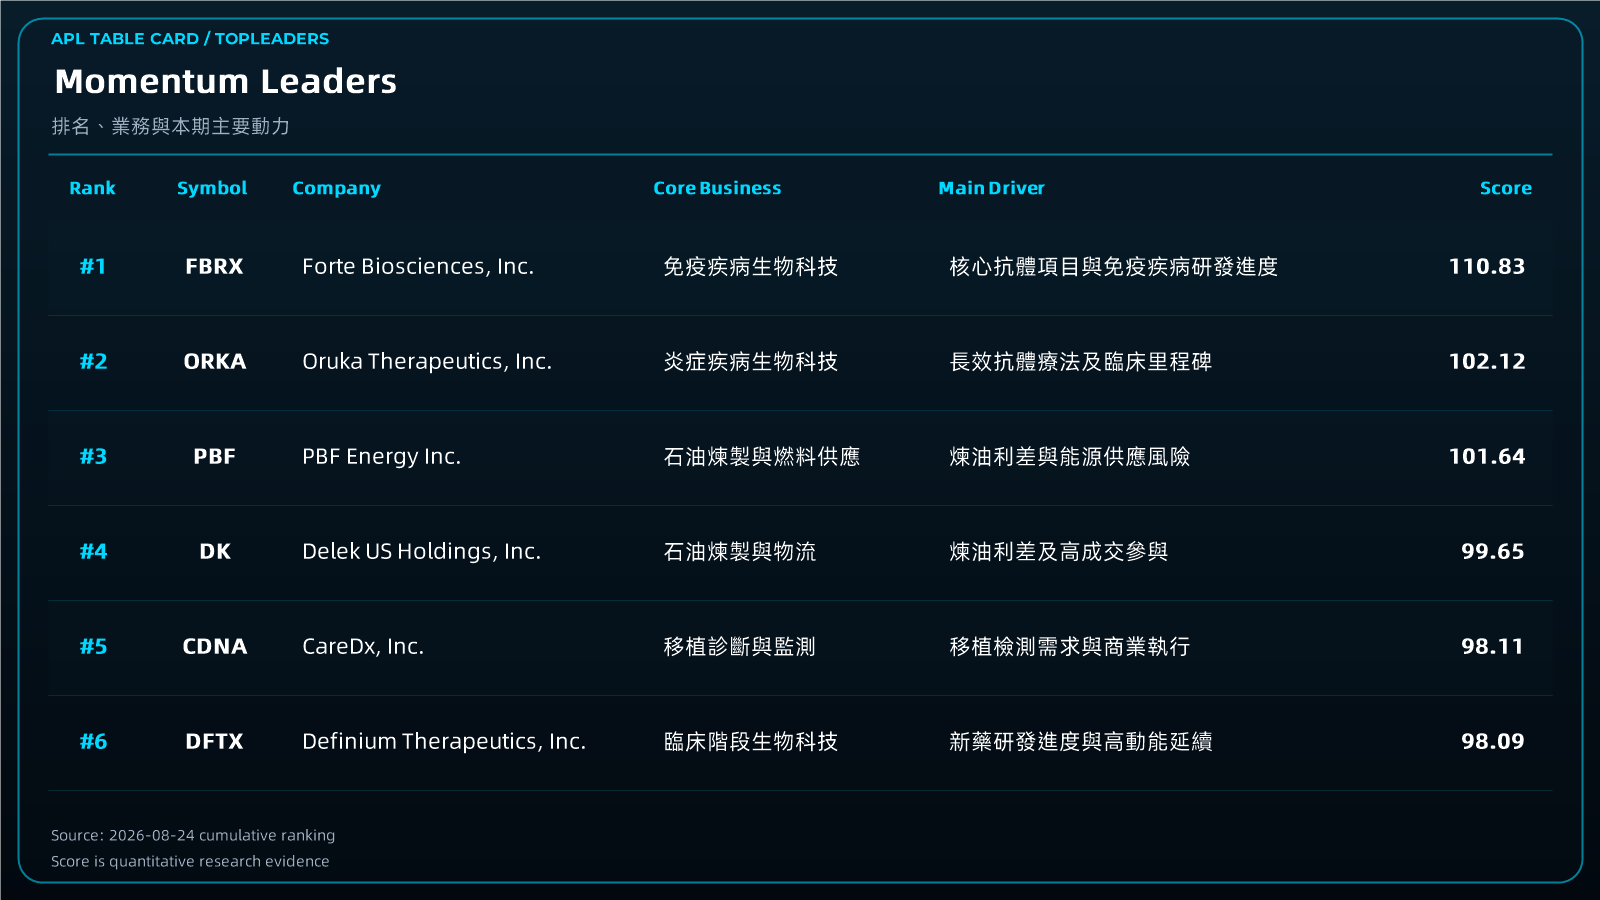Click 新藥研發進度與高動能延續 driver cell
Viewport: 1600px width, 900px height.
click(x=1081, y=741)
